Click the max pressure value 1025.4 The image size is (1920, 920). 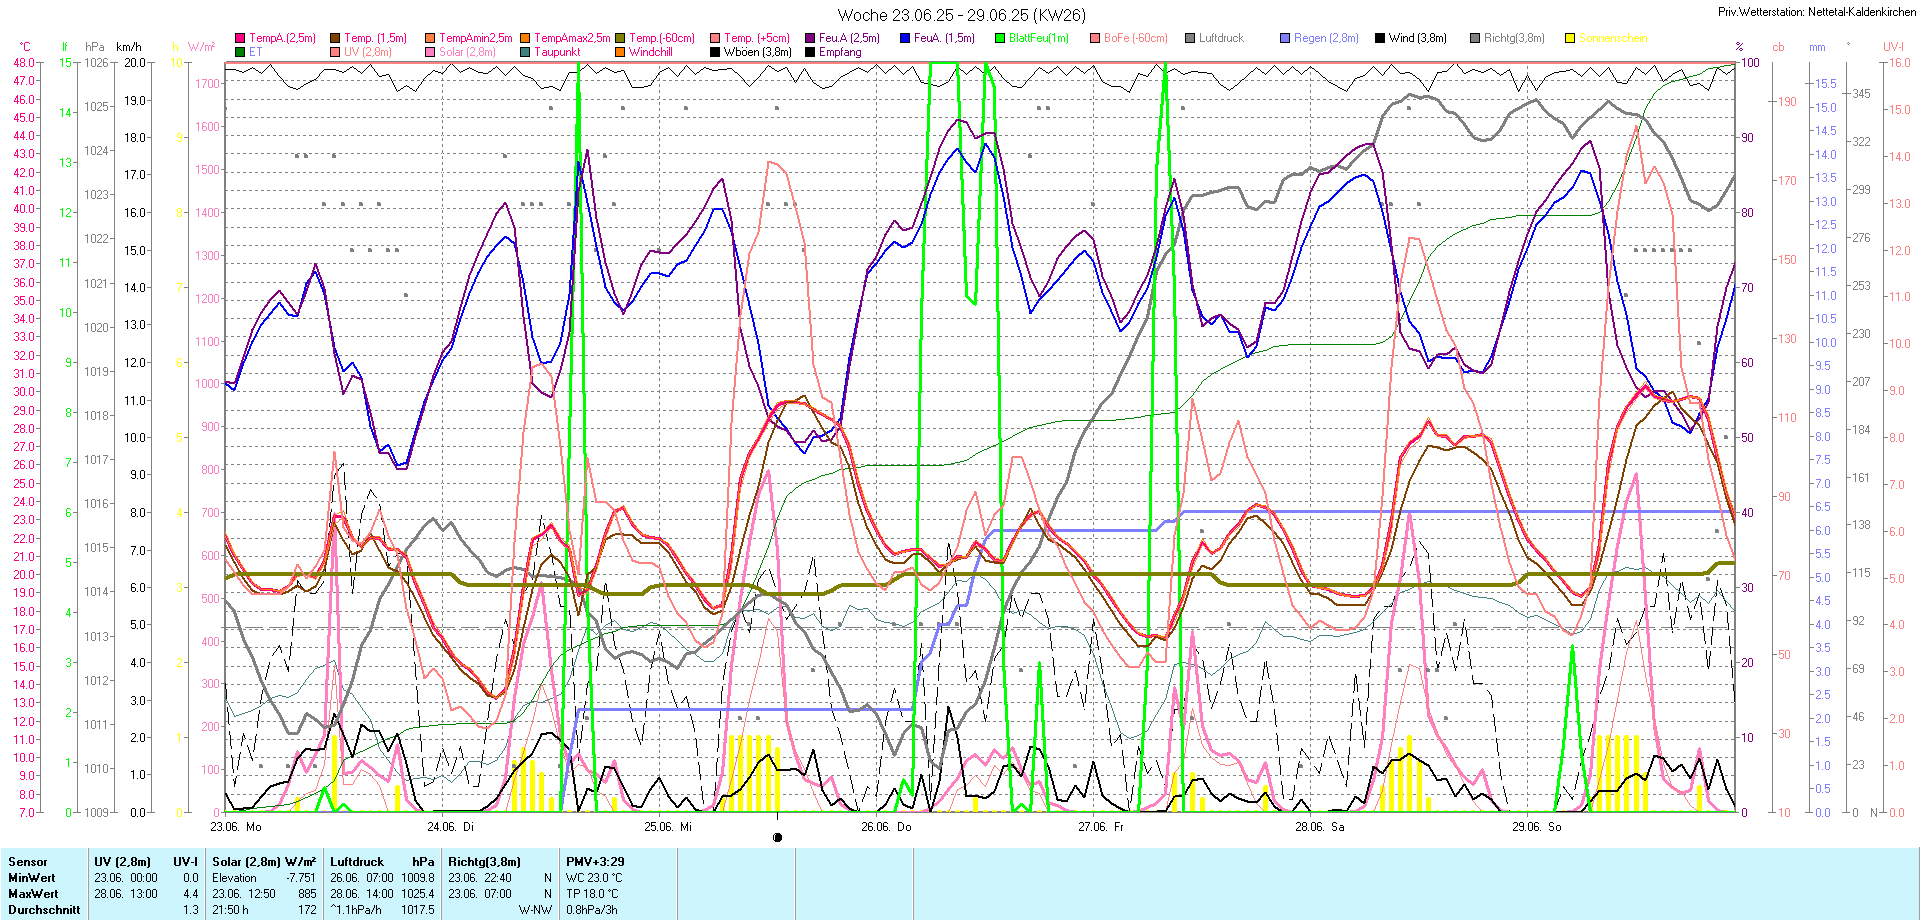click(x=418, y=894)
